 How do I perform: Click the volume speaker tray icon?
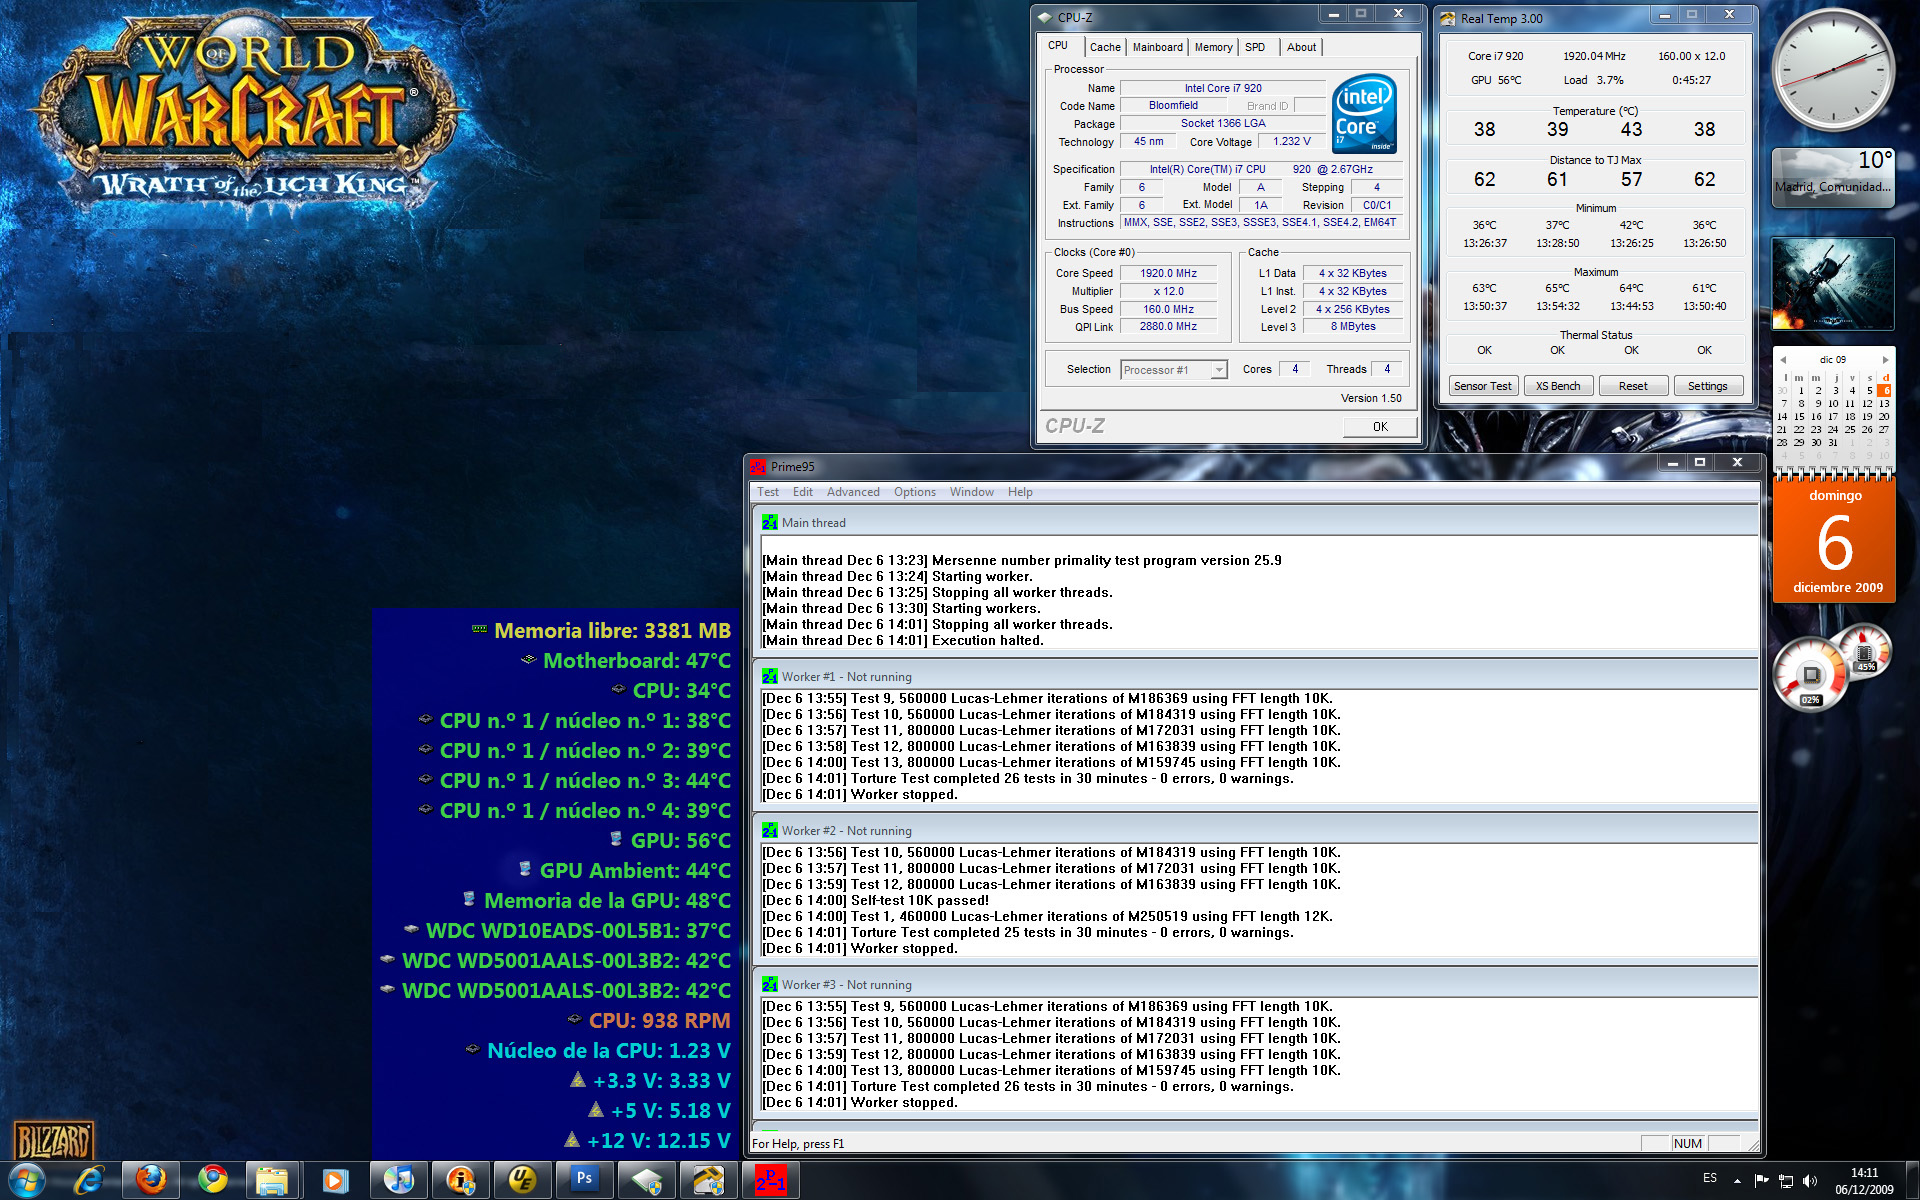pyautogui.click(x=1809, y=1180)
